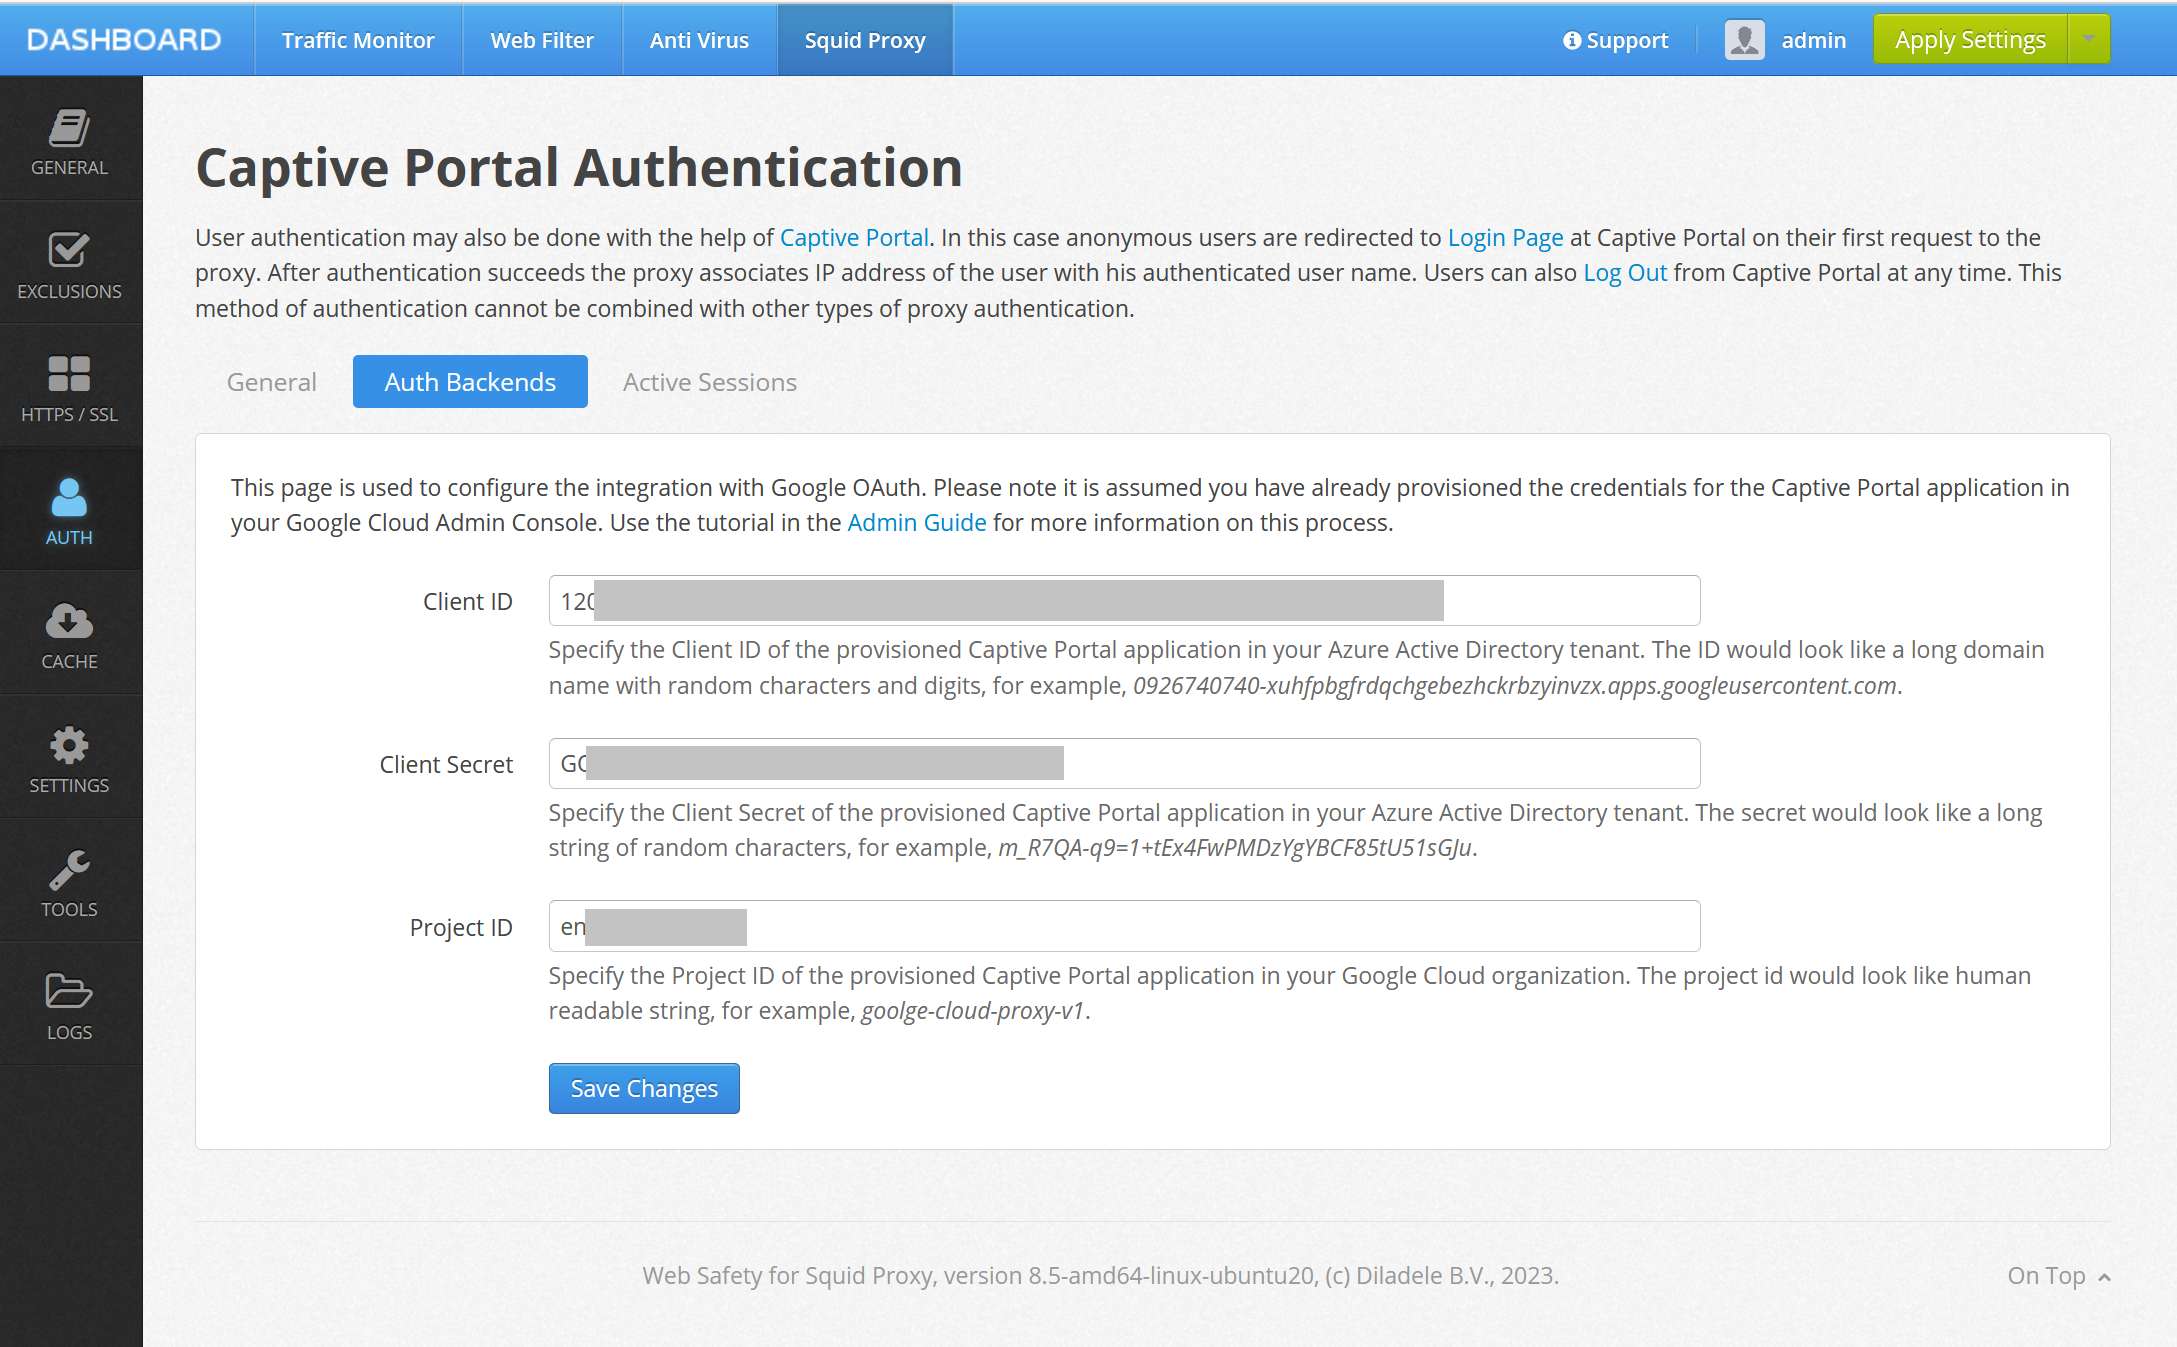Click the admin user avatar icon
The image size is (2177, 1347).
pyautogui.click(x=1744, y=40)
